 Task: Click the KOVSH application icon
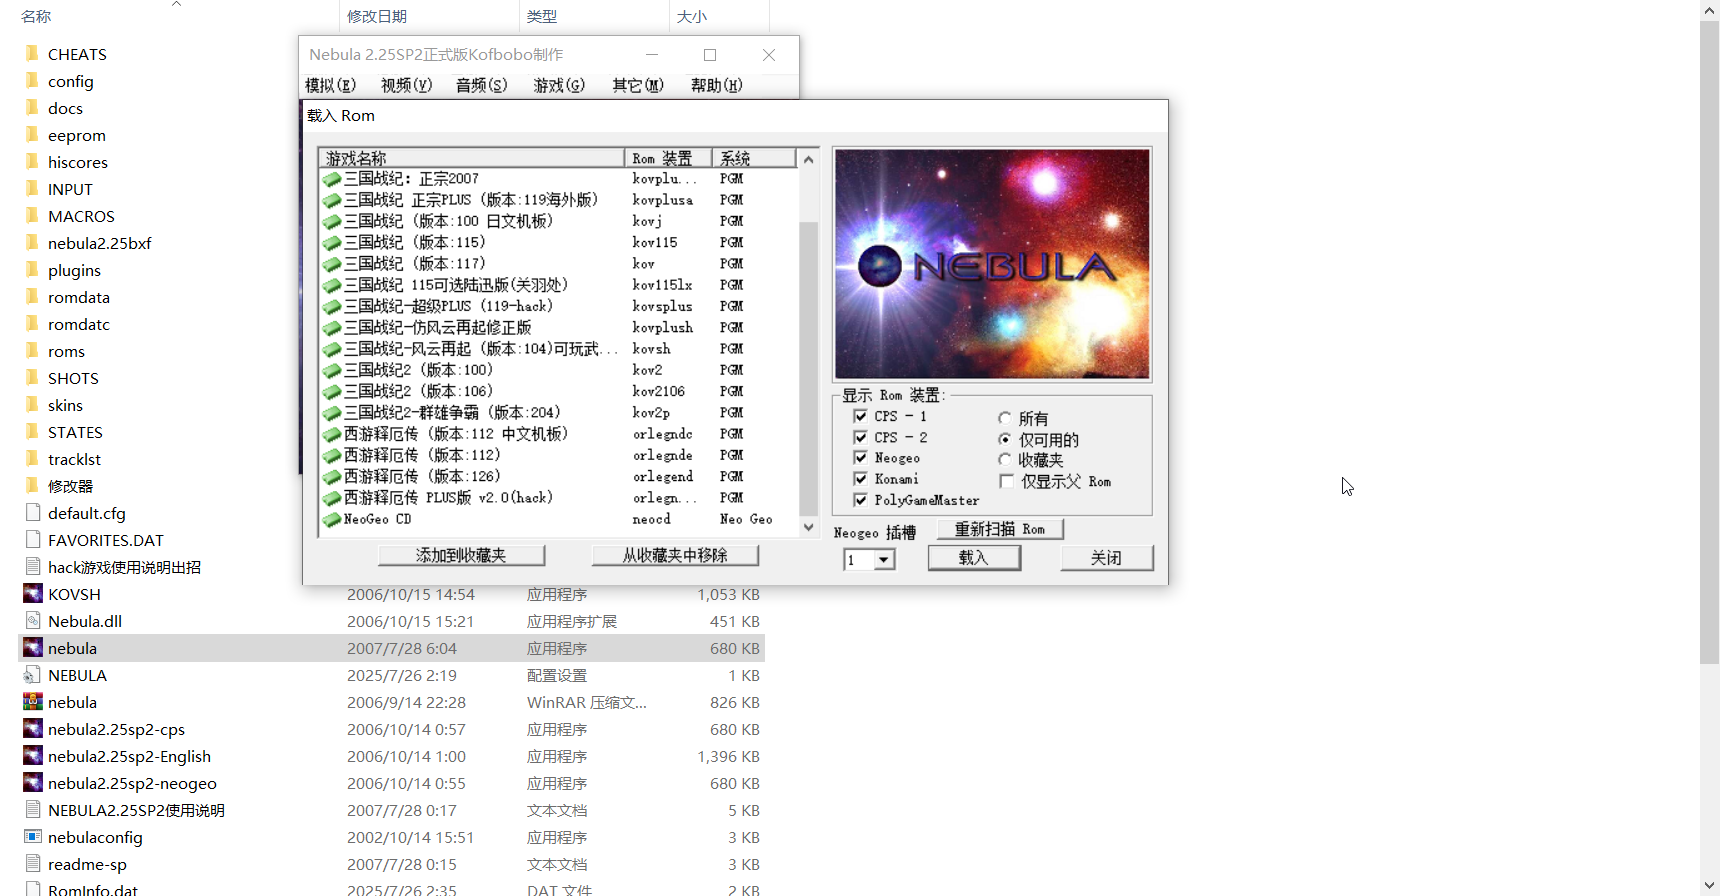point(33,594)
